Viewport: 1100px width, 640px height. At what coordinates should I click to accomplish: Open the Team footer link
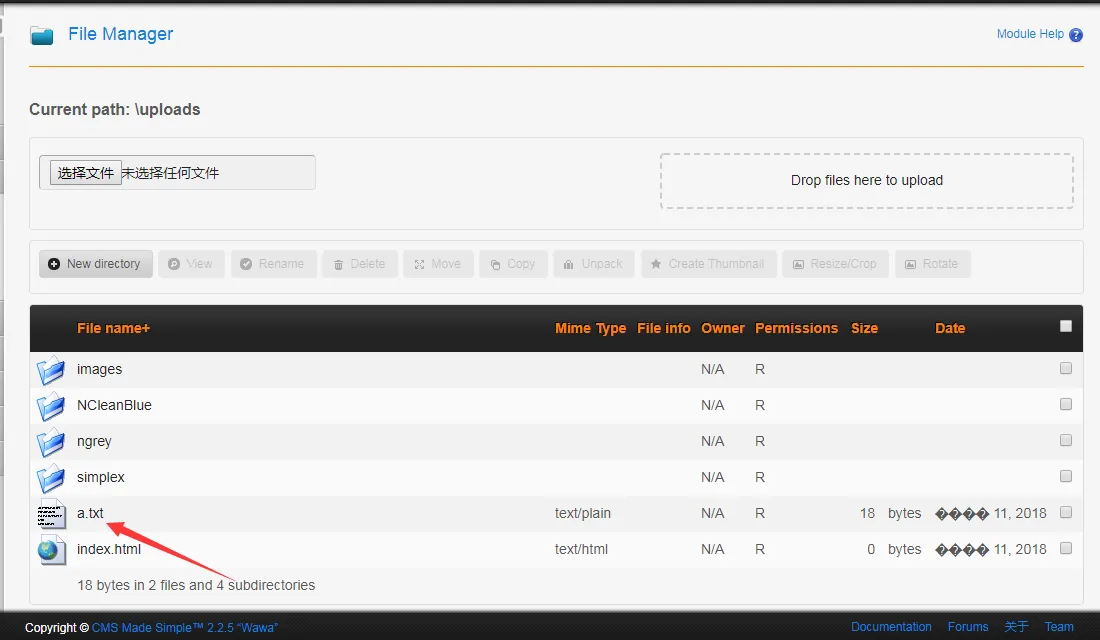tap(1059, 627)
